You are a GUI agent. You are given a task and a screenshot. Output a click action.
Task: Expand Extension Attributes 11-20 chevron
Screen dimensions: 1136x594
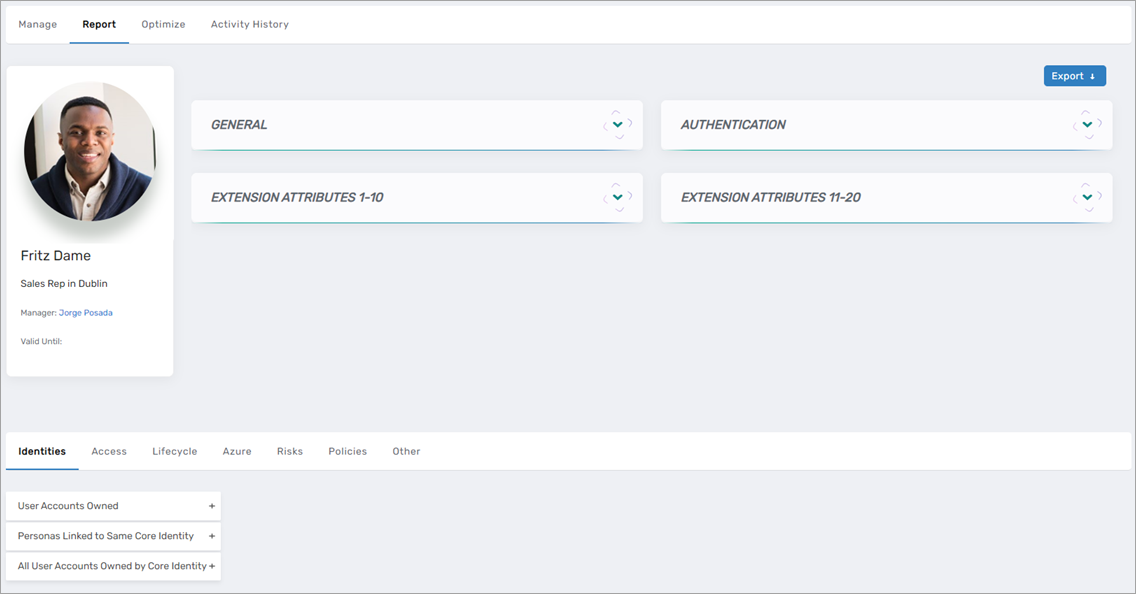click(1087, 197)
